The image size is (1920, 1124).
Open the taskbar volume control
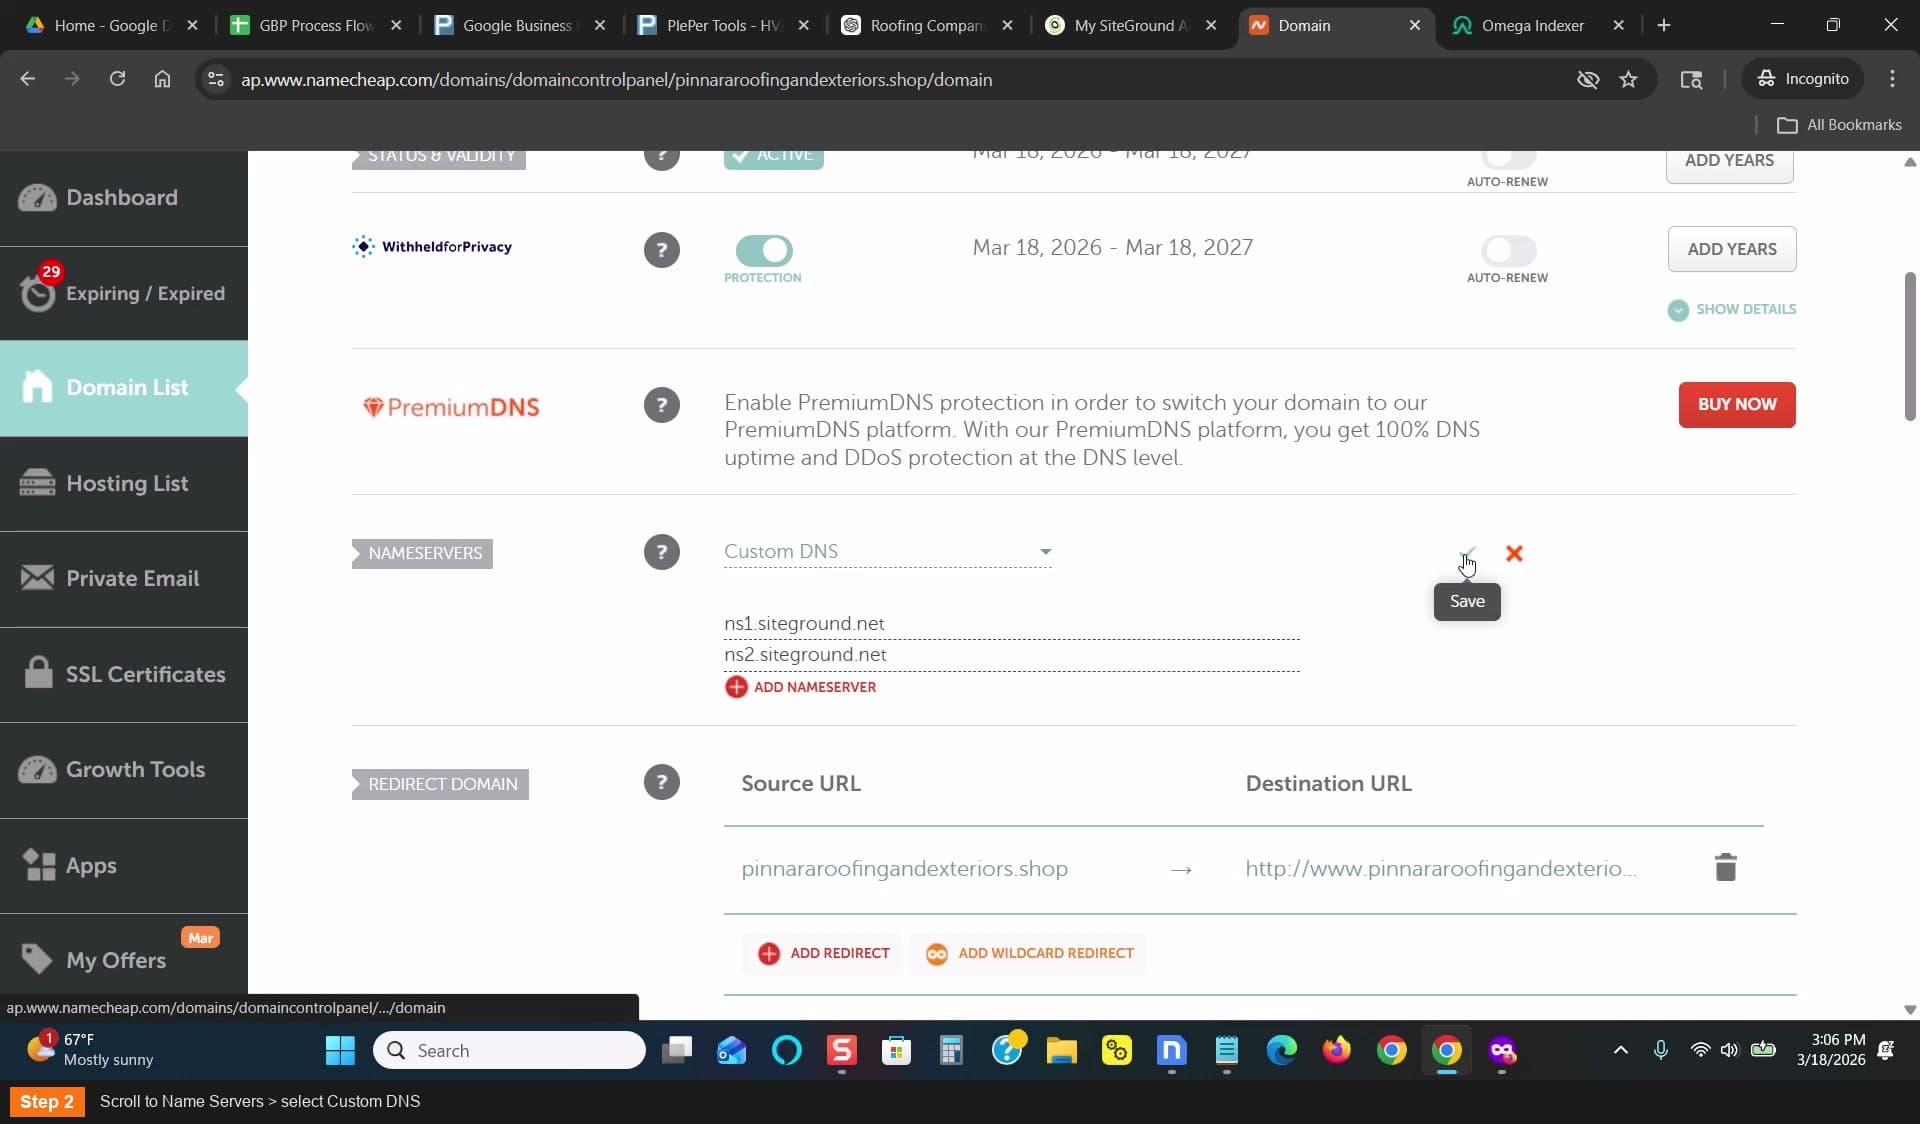pyautogui.click(x=1729, y=1050)
